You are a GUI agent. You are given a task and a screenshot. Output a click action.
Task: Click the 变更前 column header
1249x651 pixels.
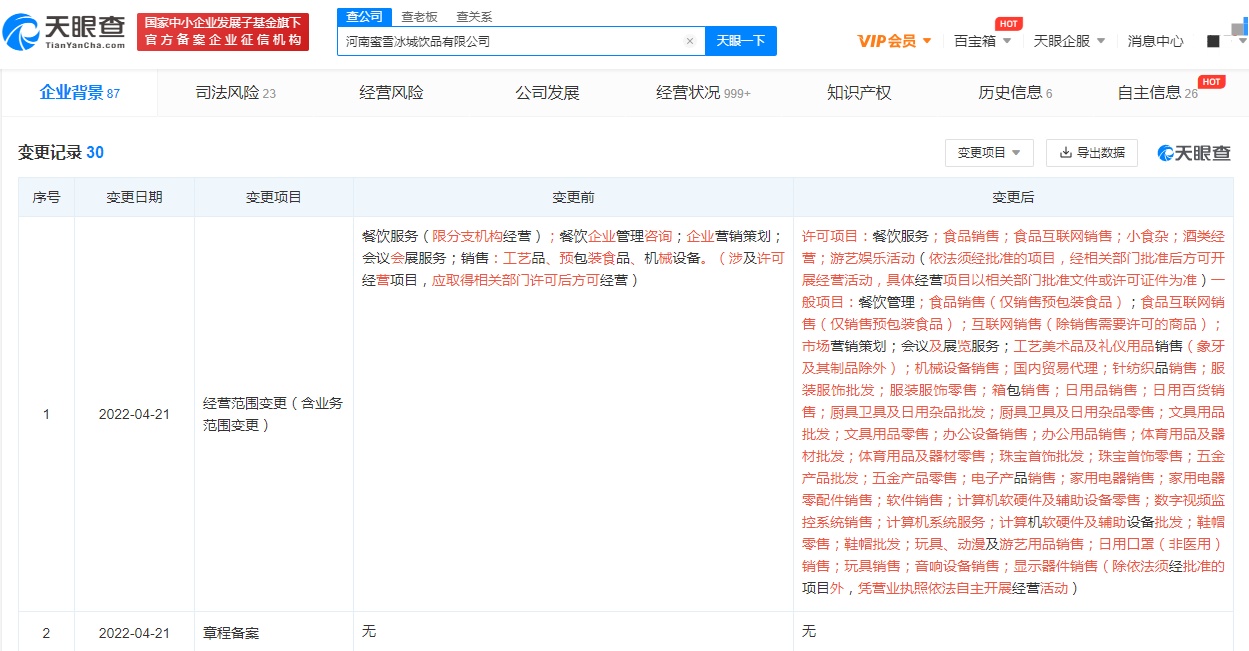573,198
